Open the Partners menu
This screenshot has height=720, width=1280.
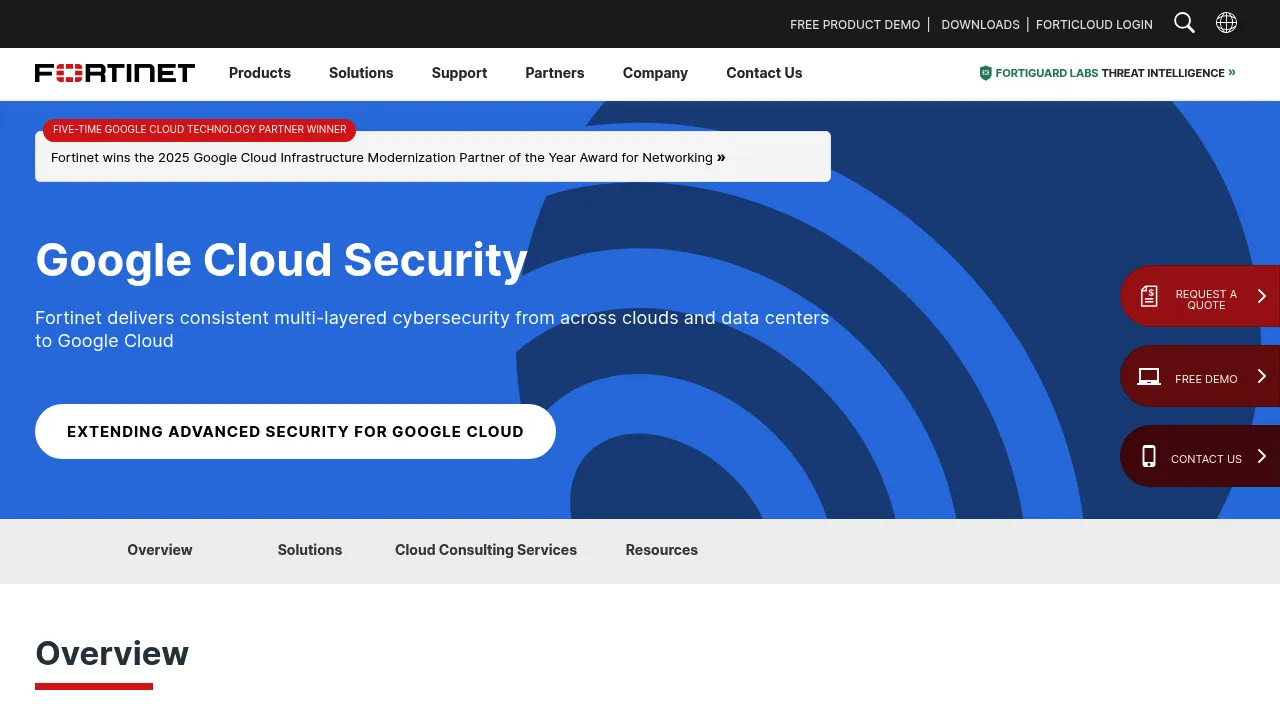click(x=555, y=73)
